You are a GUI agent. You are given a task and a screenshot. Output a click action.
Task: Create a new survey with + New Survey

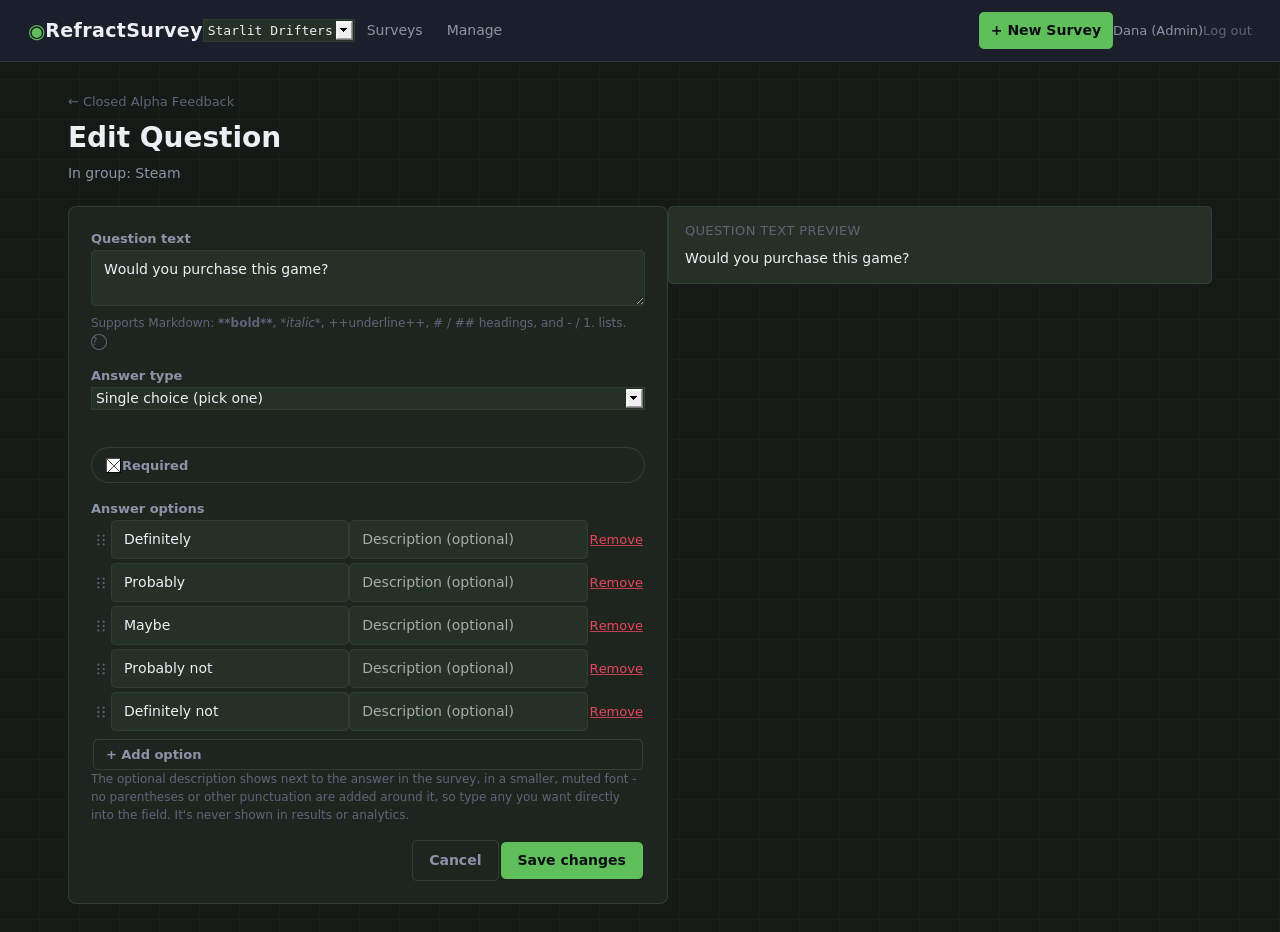[1046, 30]
